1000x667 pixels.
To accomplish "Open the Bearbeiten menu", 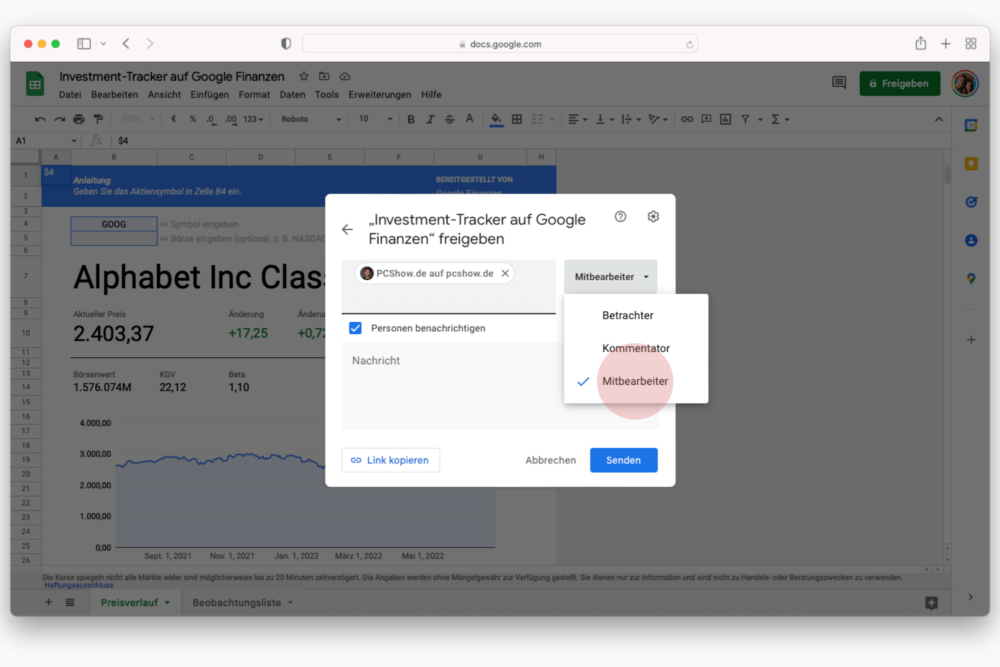I will click(114, 95).
